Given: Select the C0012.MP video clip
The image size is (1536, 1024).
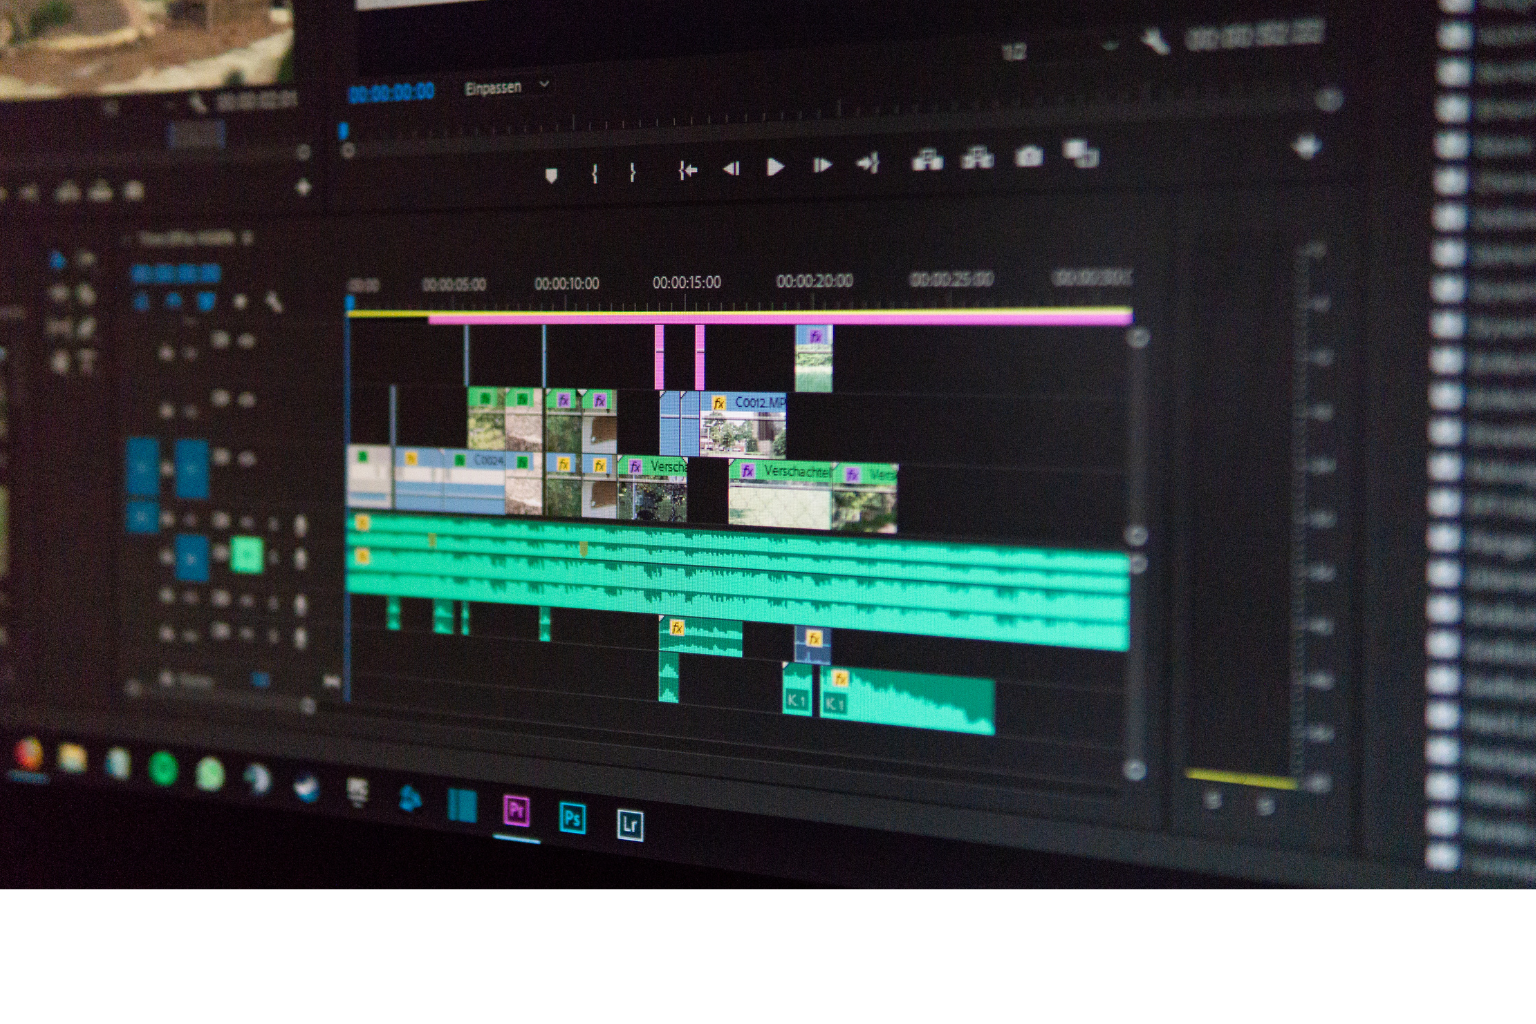Looking at the screenshot, I should 743,424.
